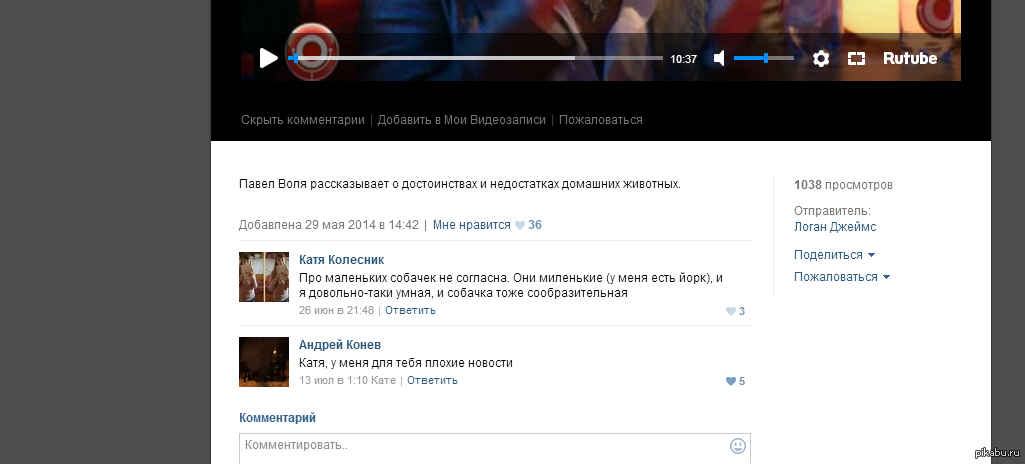Add the video via Добавить в Мои Видеозаписи
The width and height of the screenshot is (1025, 464).
462,120
